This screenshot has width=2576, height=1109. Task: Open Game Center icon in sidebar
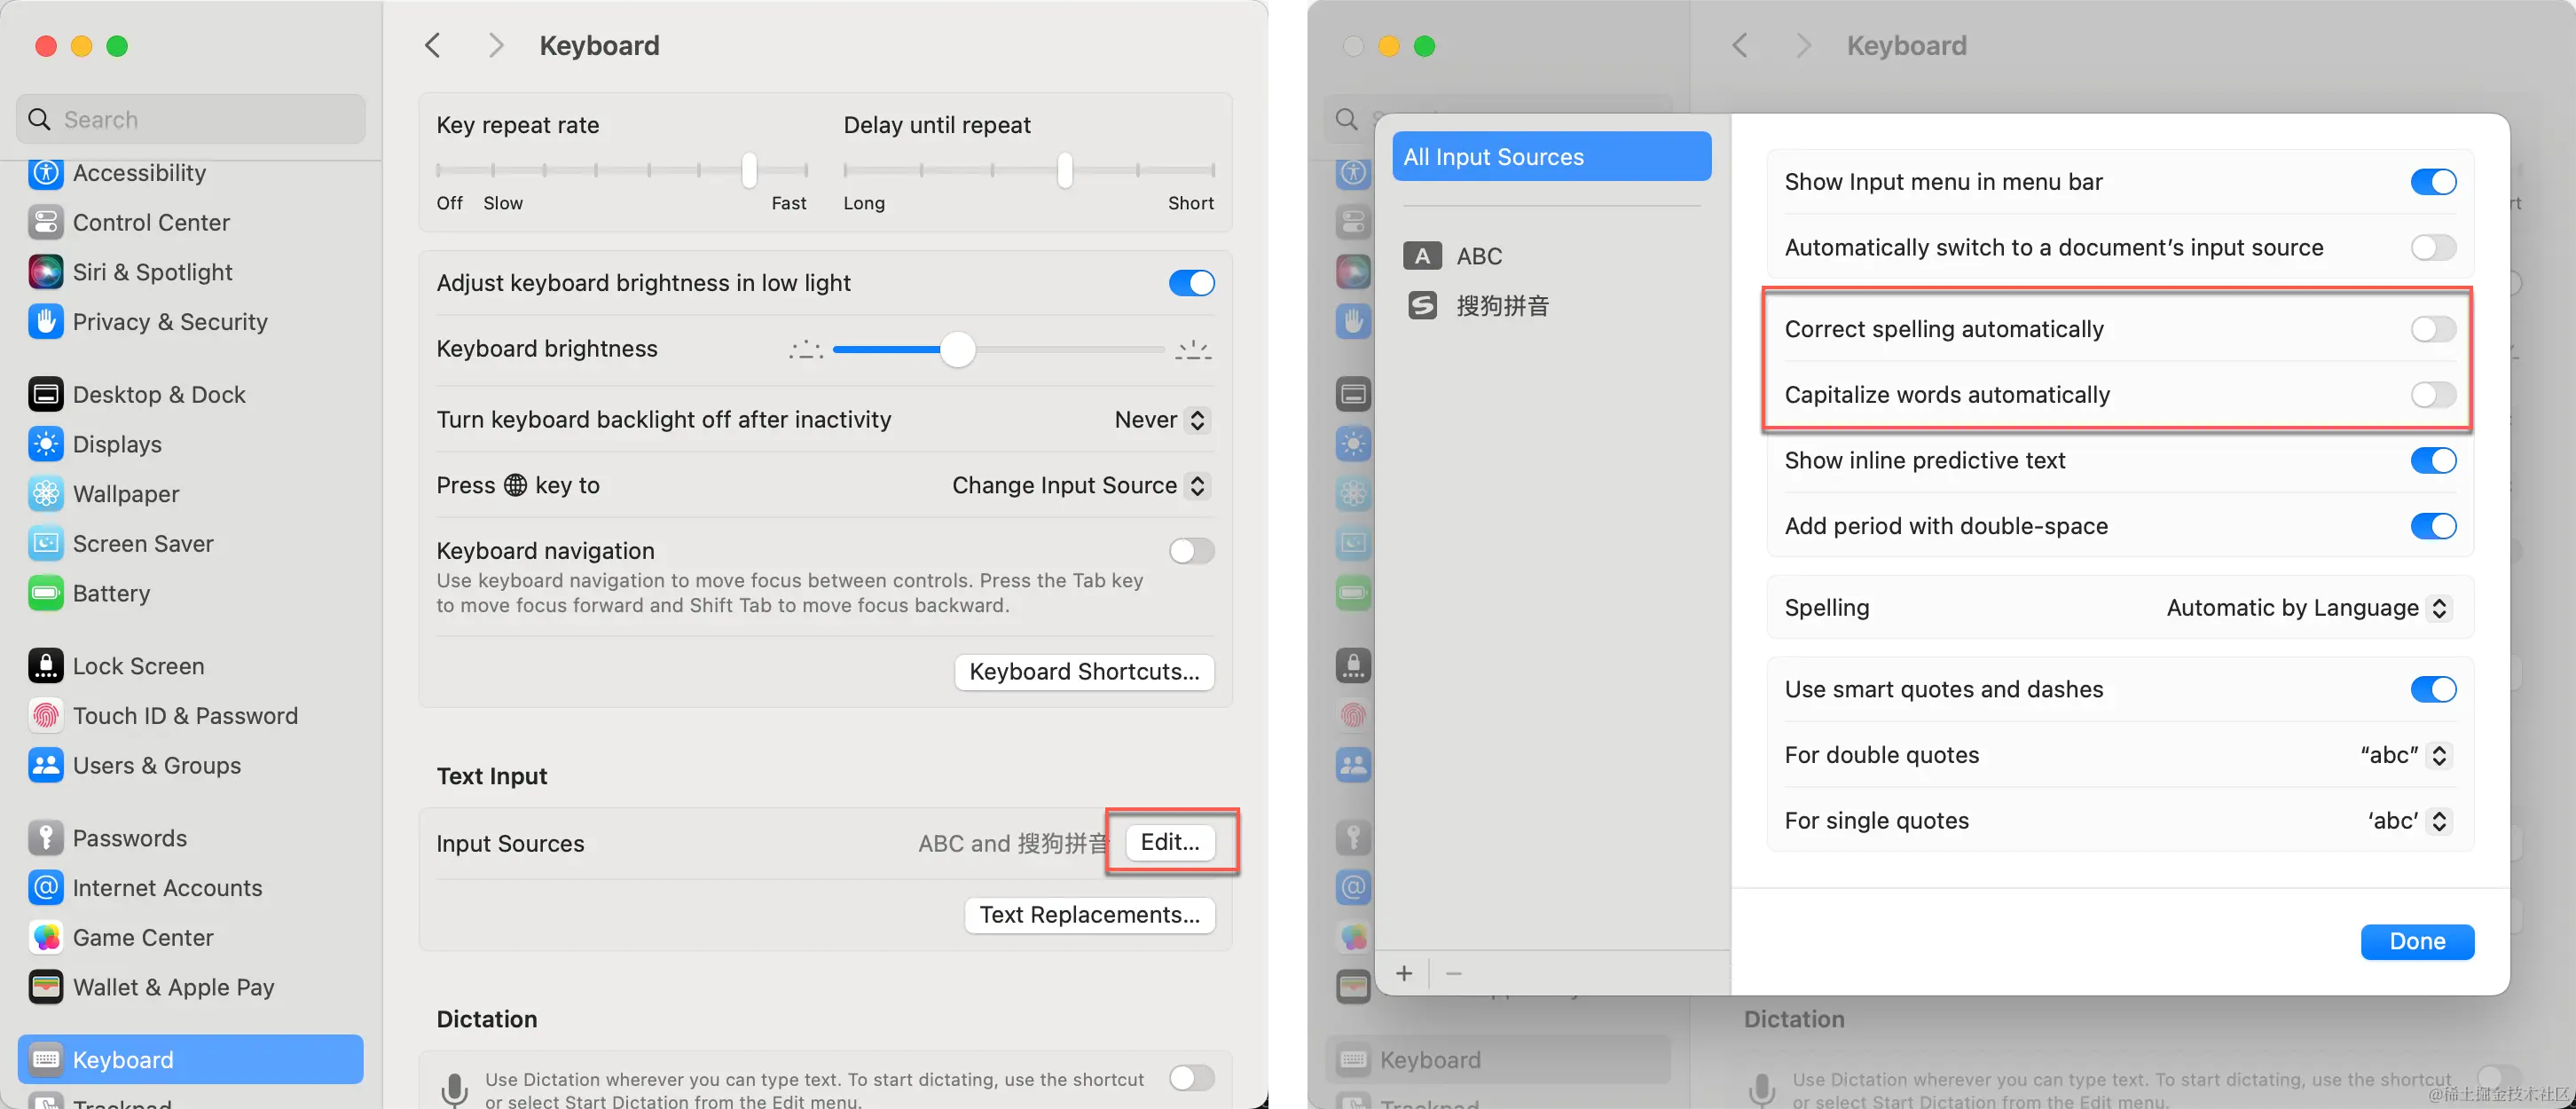(x=46, y=938)
